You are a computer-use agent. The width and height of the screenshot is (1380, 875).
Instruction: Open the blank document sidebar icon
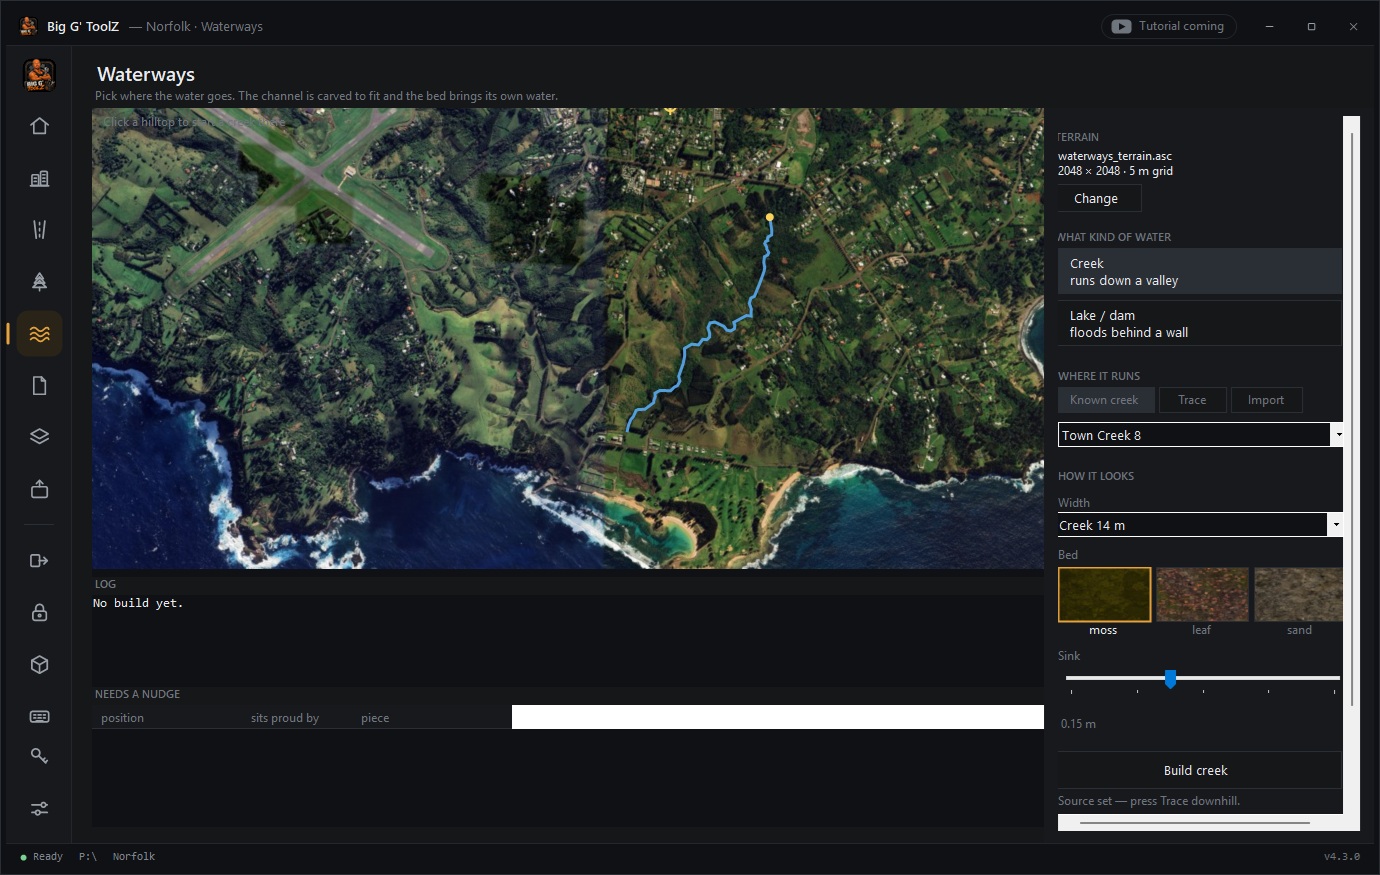coord(39,386)
